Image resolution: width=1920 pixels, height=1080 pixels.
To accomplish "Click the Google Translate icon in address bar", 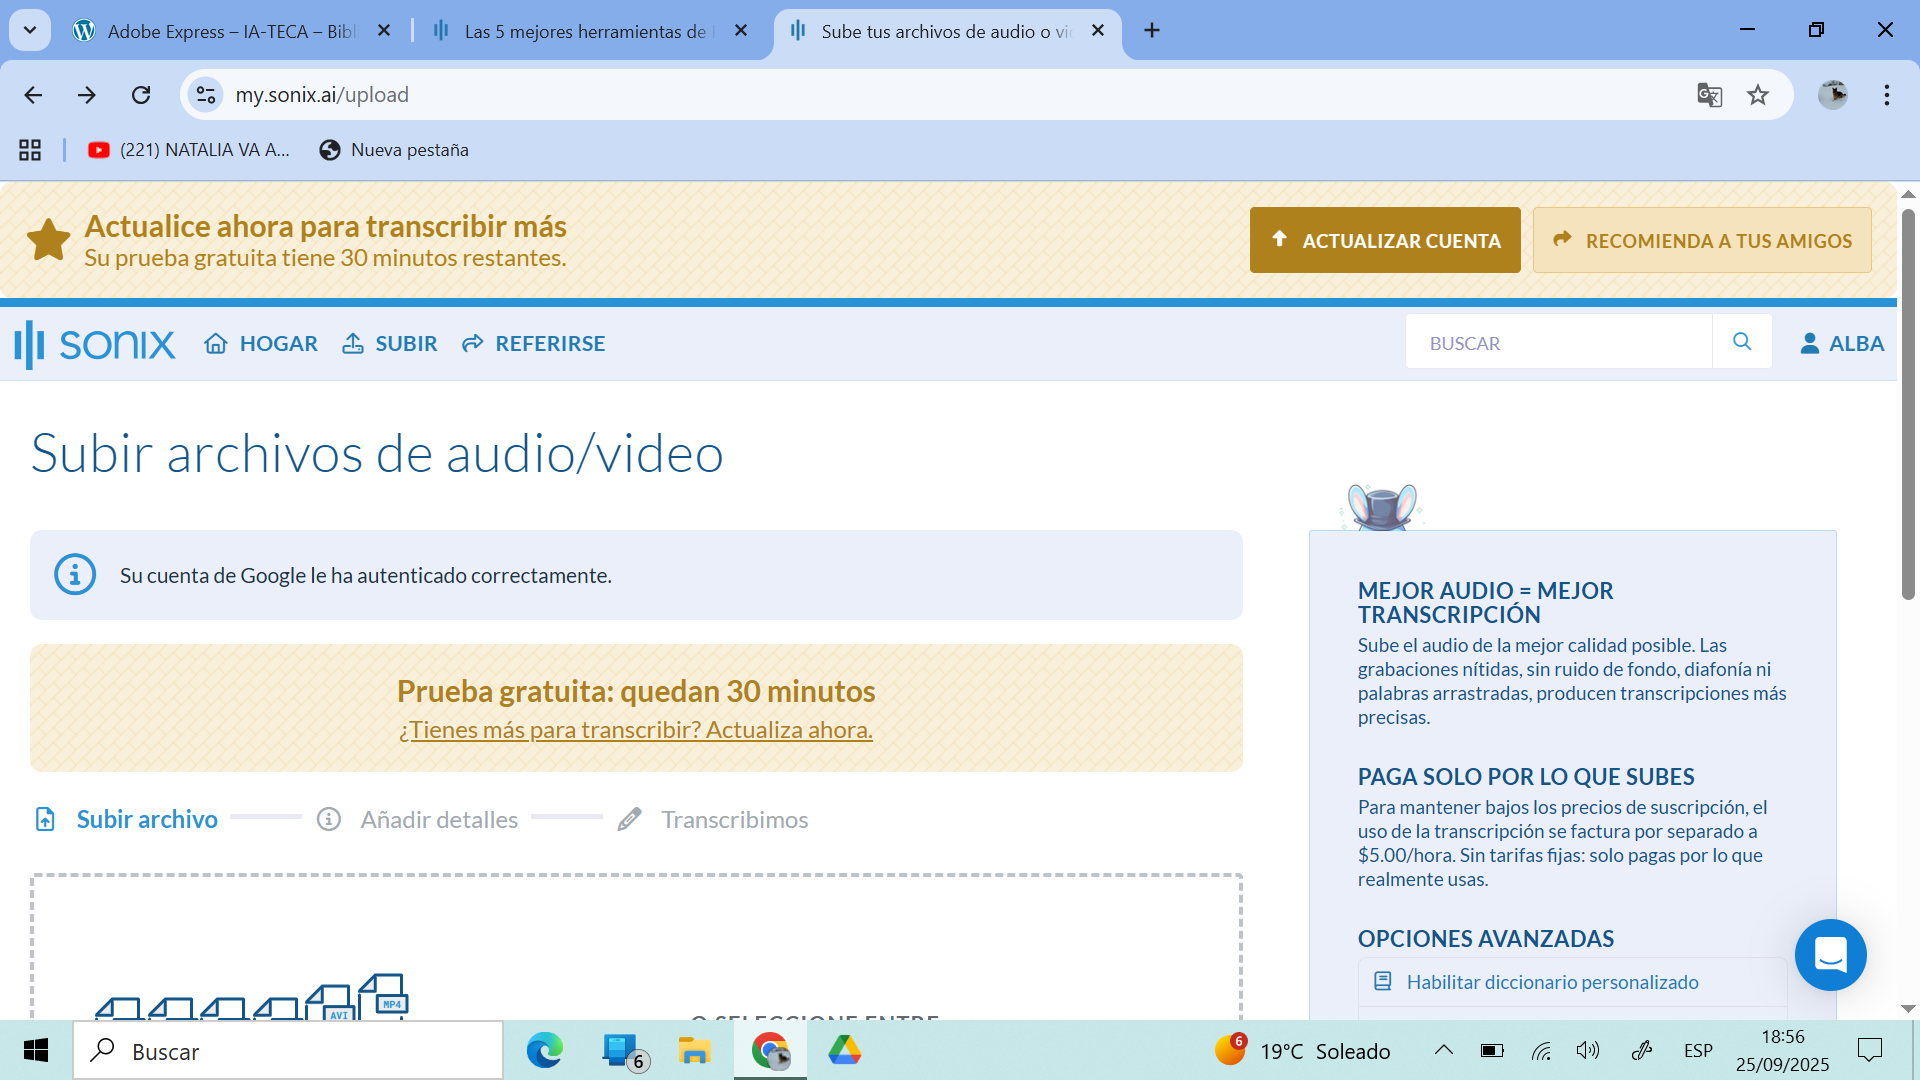I will tap(1709, 95).
